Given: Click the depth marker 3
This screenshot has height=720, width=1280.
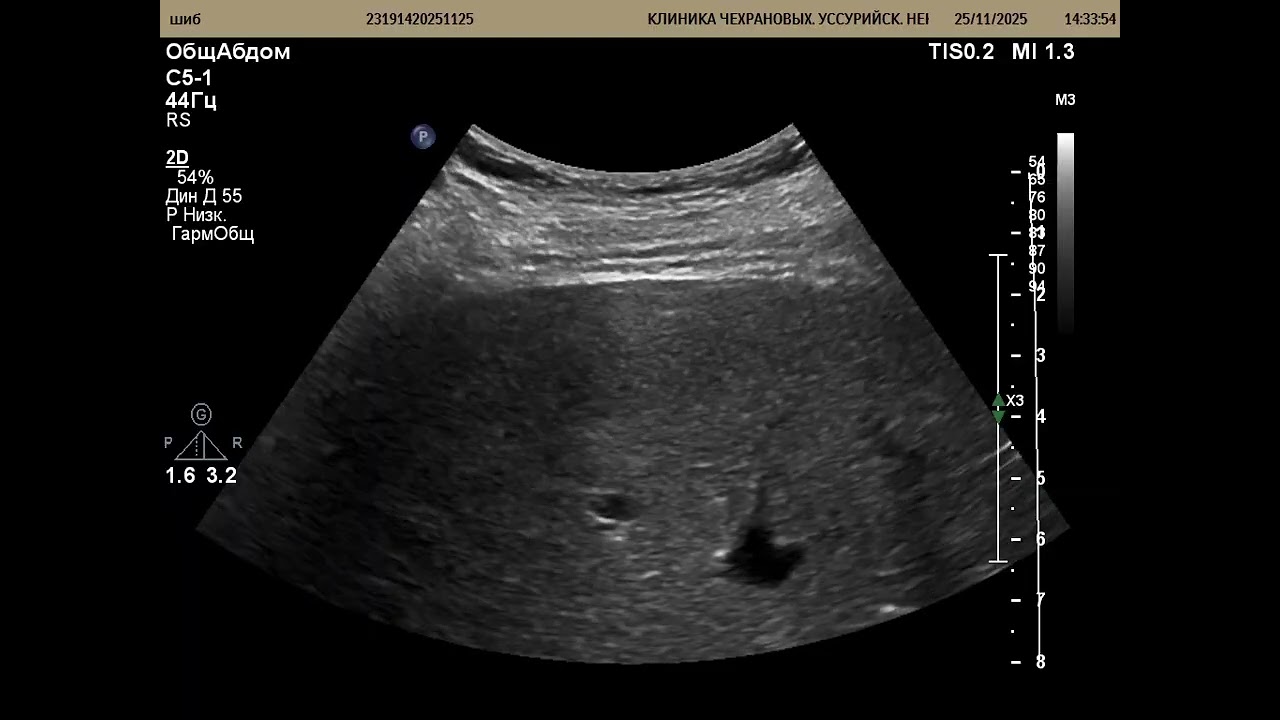Looking at the screenshot, I should click(x=1040, y=356).
